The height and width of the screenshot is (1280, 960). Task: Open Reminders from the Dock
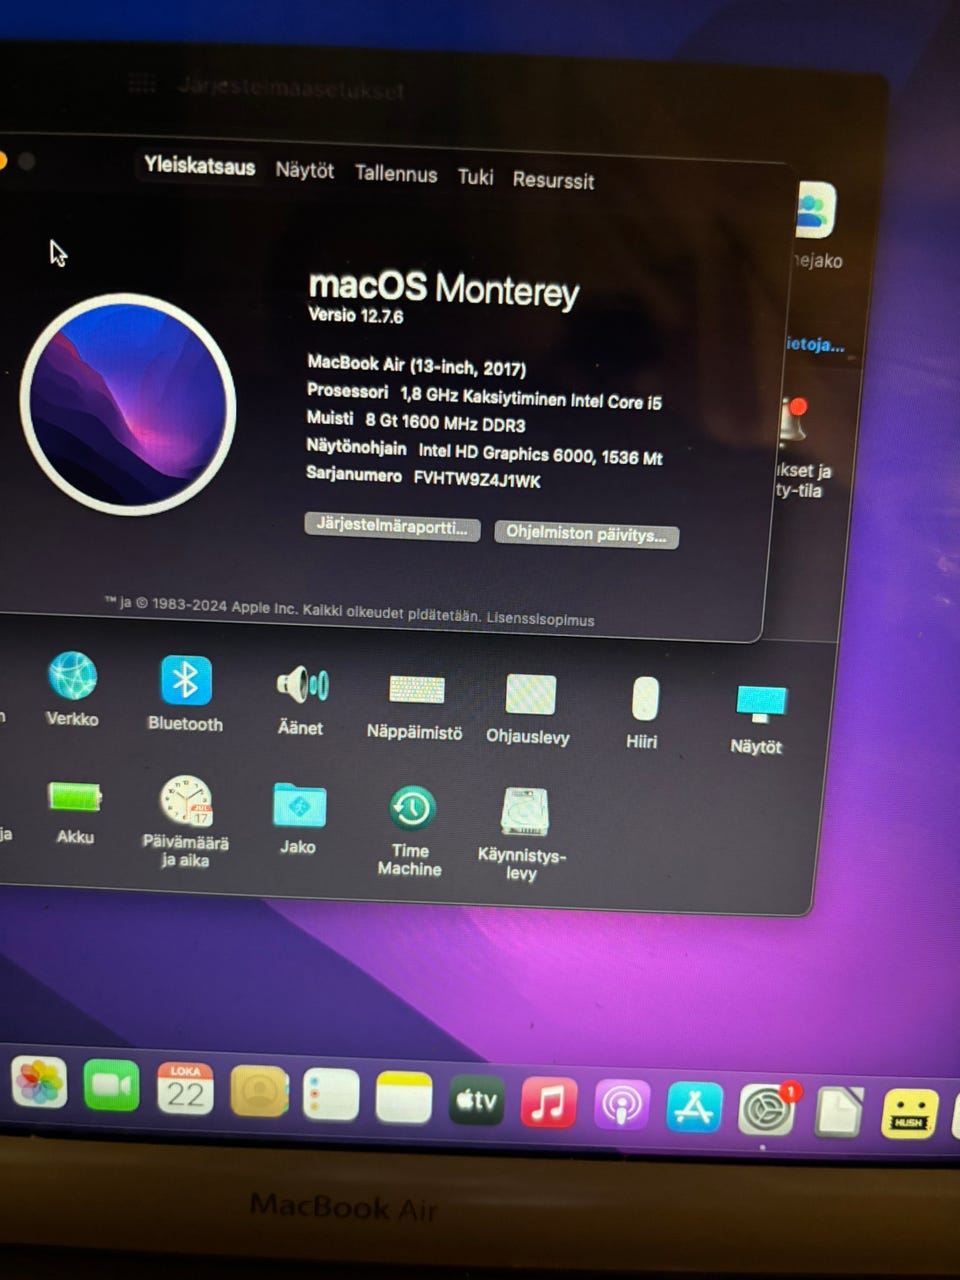[x=331, y=1094]
